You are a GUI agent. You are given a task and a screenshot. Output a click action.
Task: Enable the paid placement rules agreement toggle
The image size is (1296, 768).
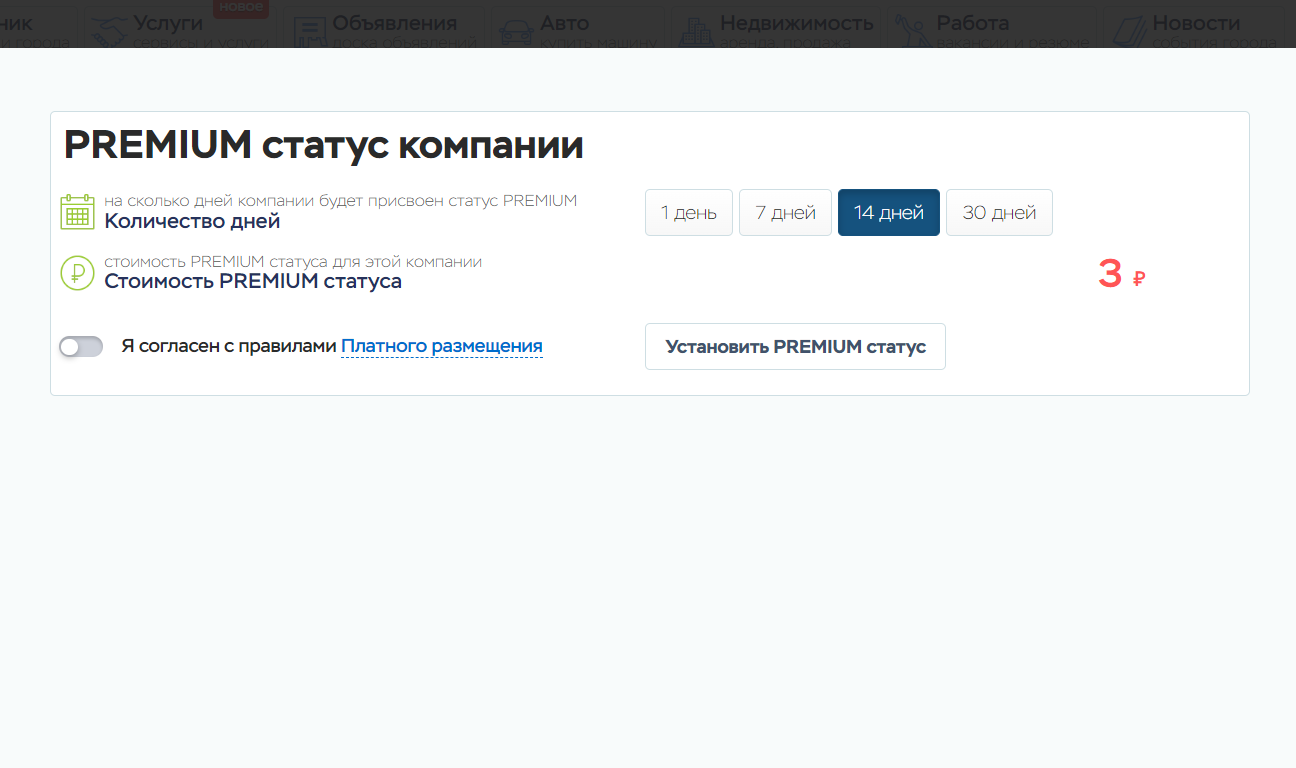coord(81,347)
